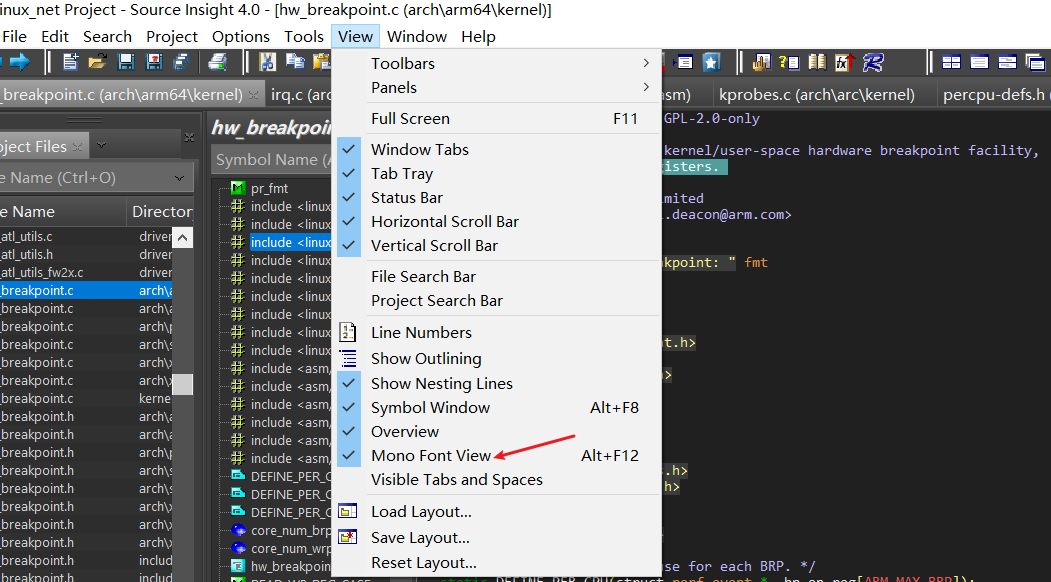Image resolution: width=1051 pixels, height=582 pixels.
Task: Click the Save All toolbar icon
Action: coord(182,62)
